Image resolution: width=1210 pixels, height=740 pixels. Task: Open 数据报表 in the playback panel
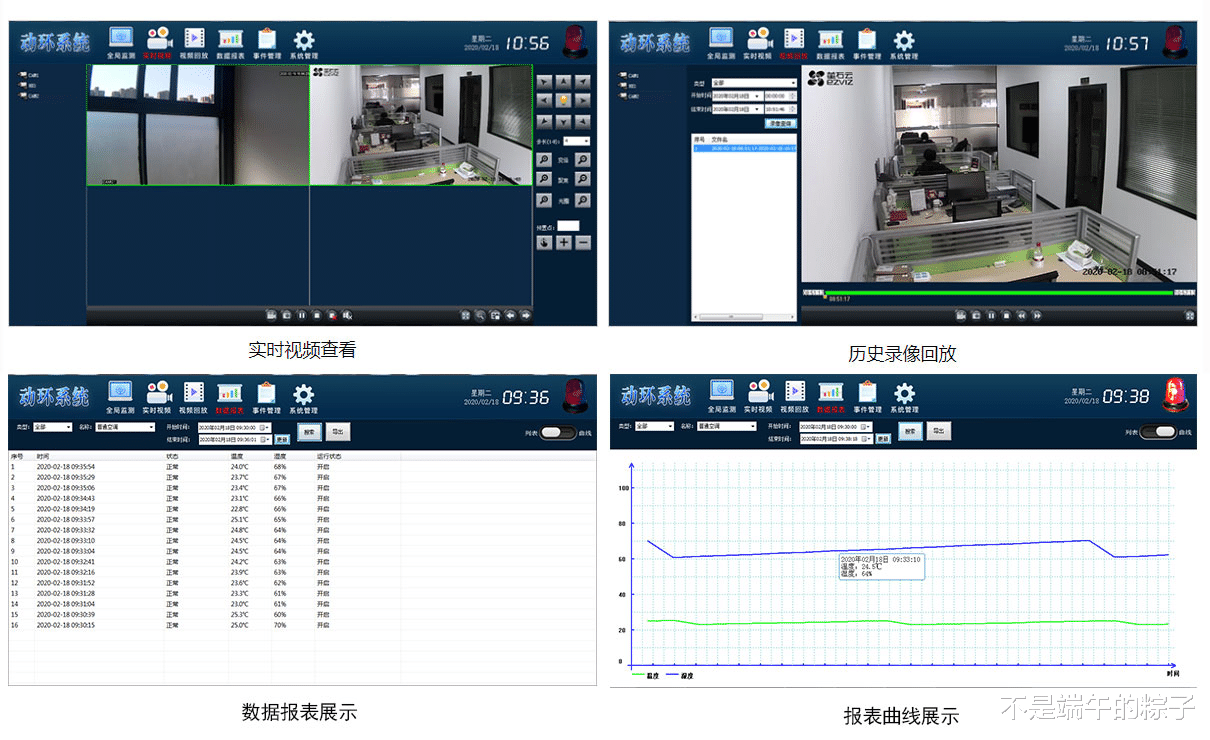(830, 44)
